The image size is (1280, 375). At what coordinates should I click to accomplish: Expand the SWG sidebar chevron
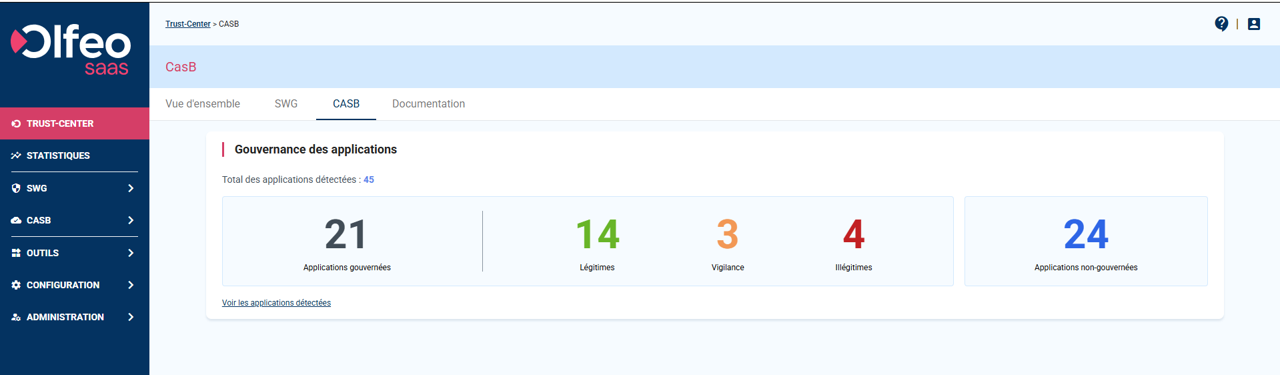tap(131, 188)
